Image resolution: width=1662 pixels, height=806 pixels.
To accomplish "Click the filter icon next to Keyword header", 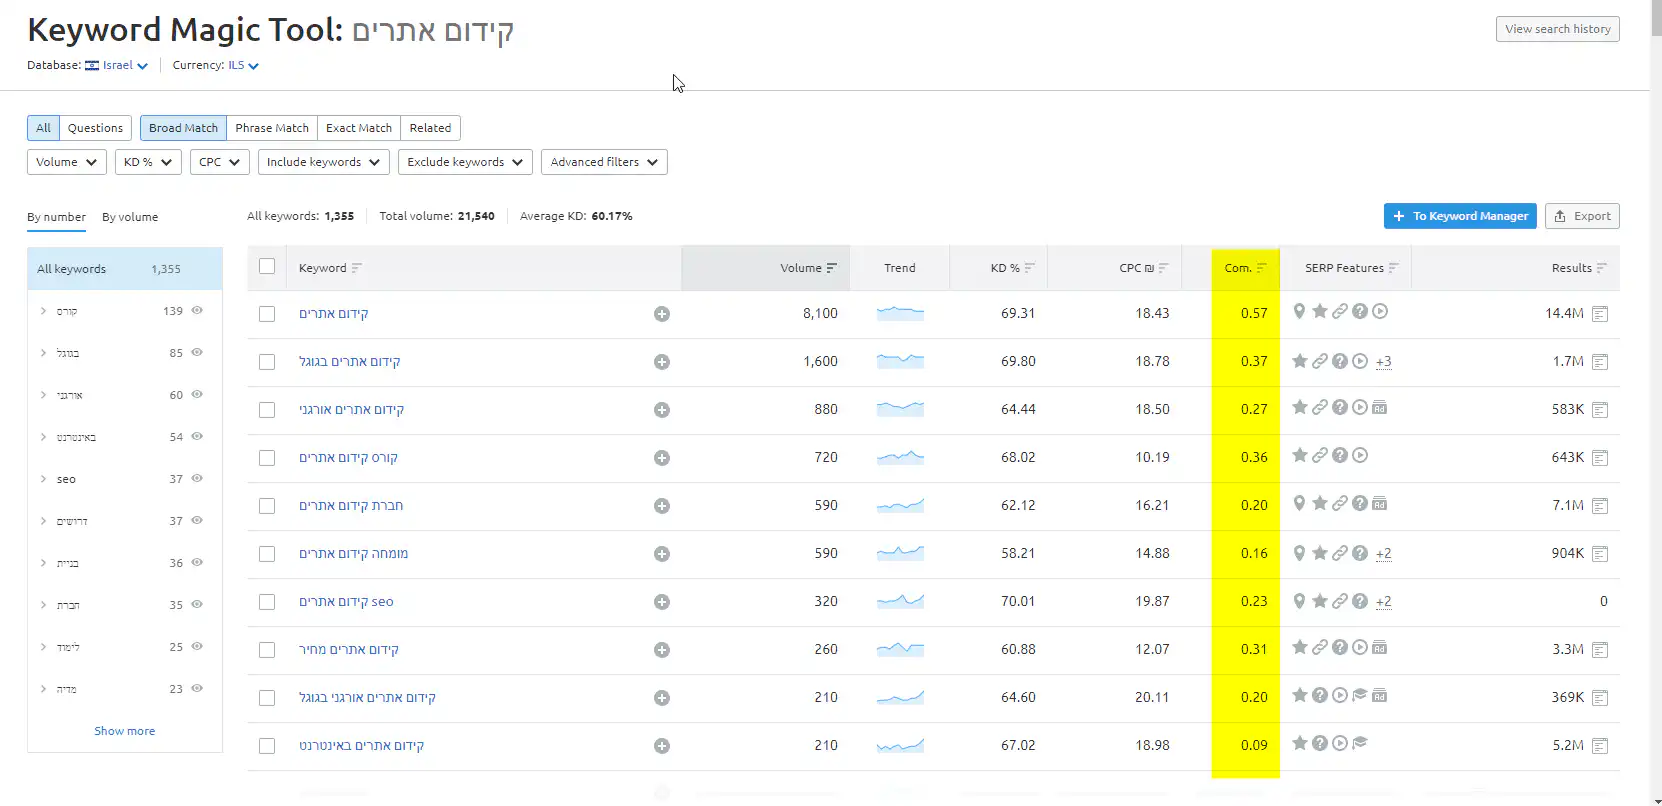I will [357, 268].
